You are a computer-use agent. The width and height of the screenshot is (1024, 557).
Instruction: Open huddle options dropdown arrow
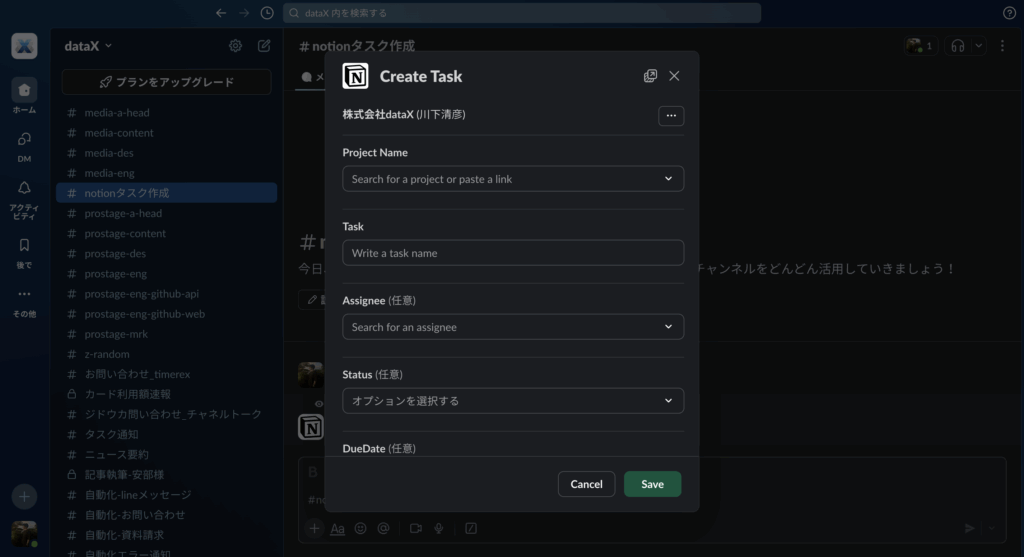click(978, 46)
